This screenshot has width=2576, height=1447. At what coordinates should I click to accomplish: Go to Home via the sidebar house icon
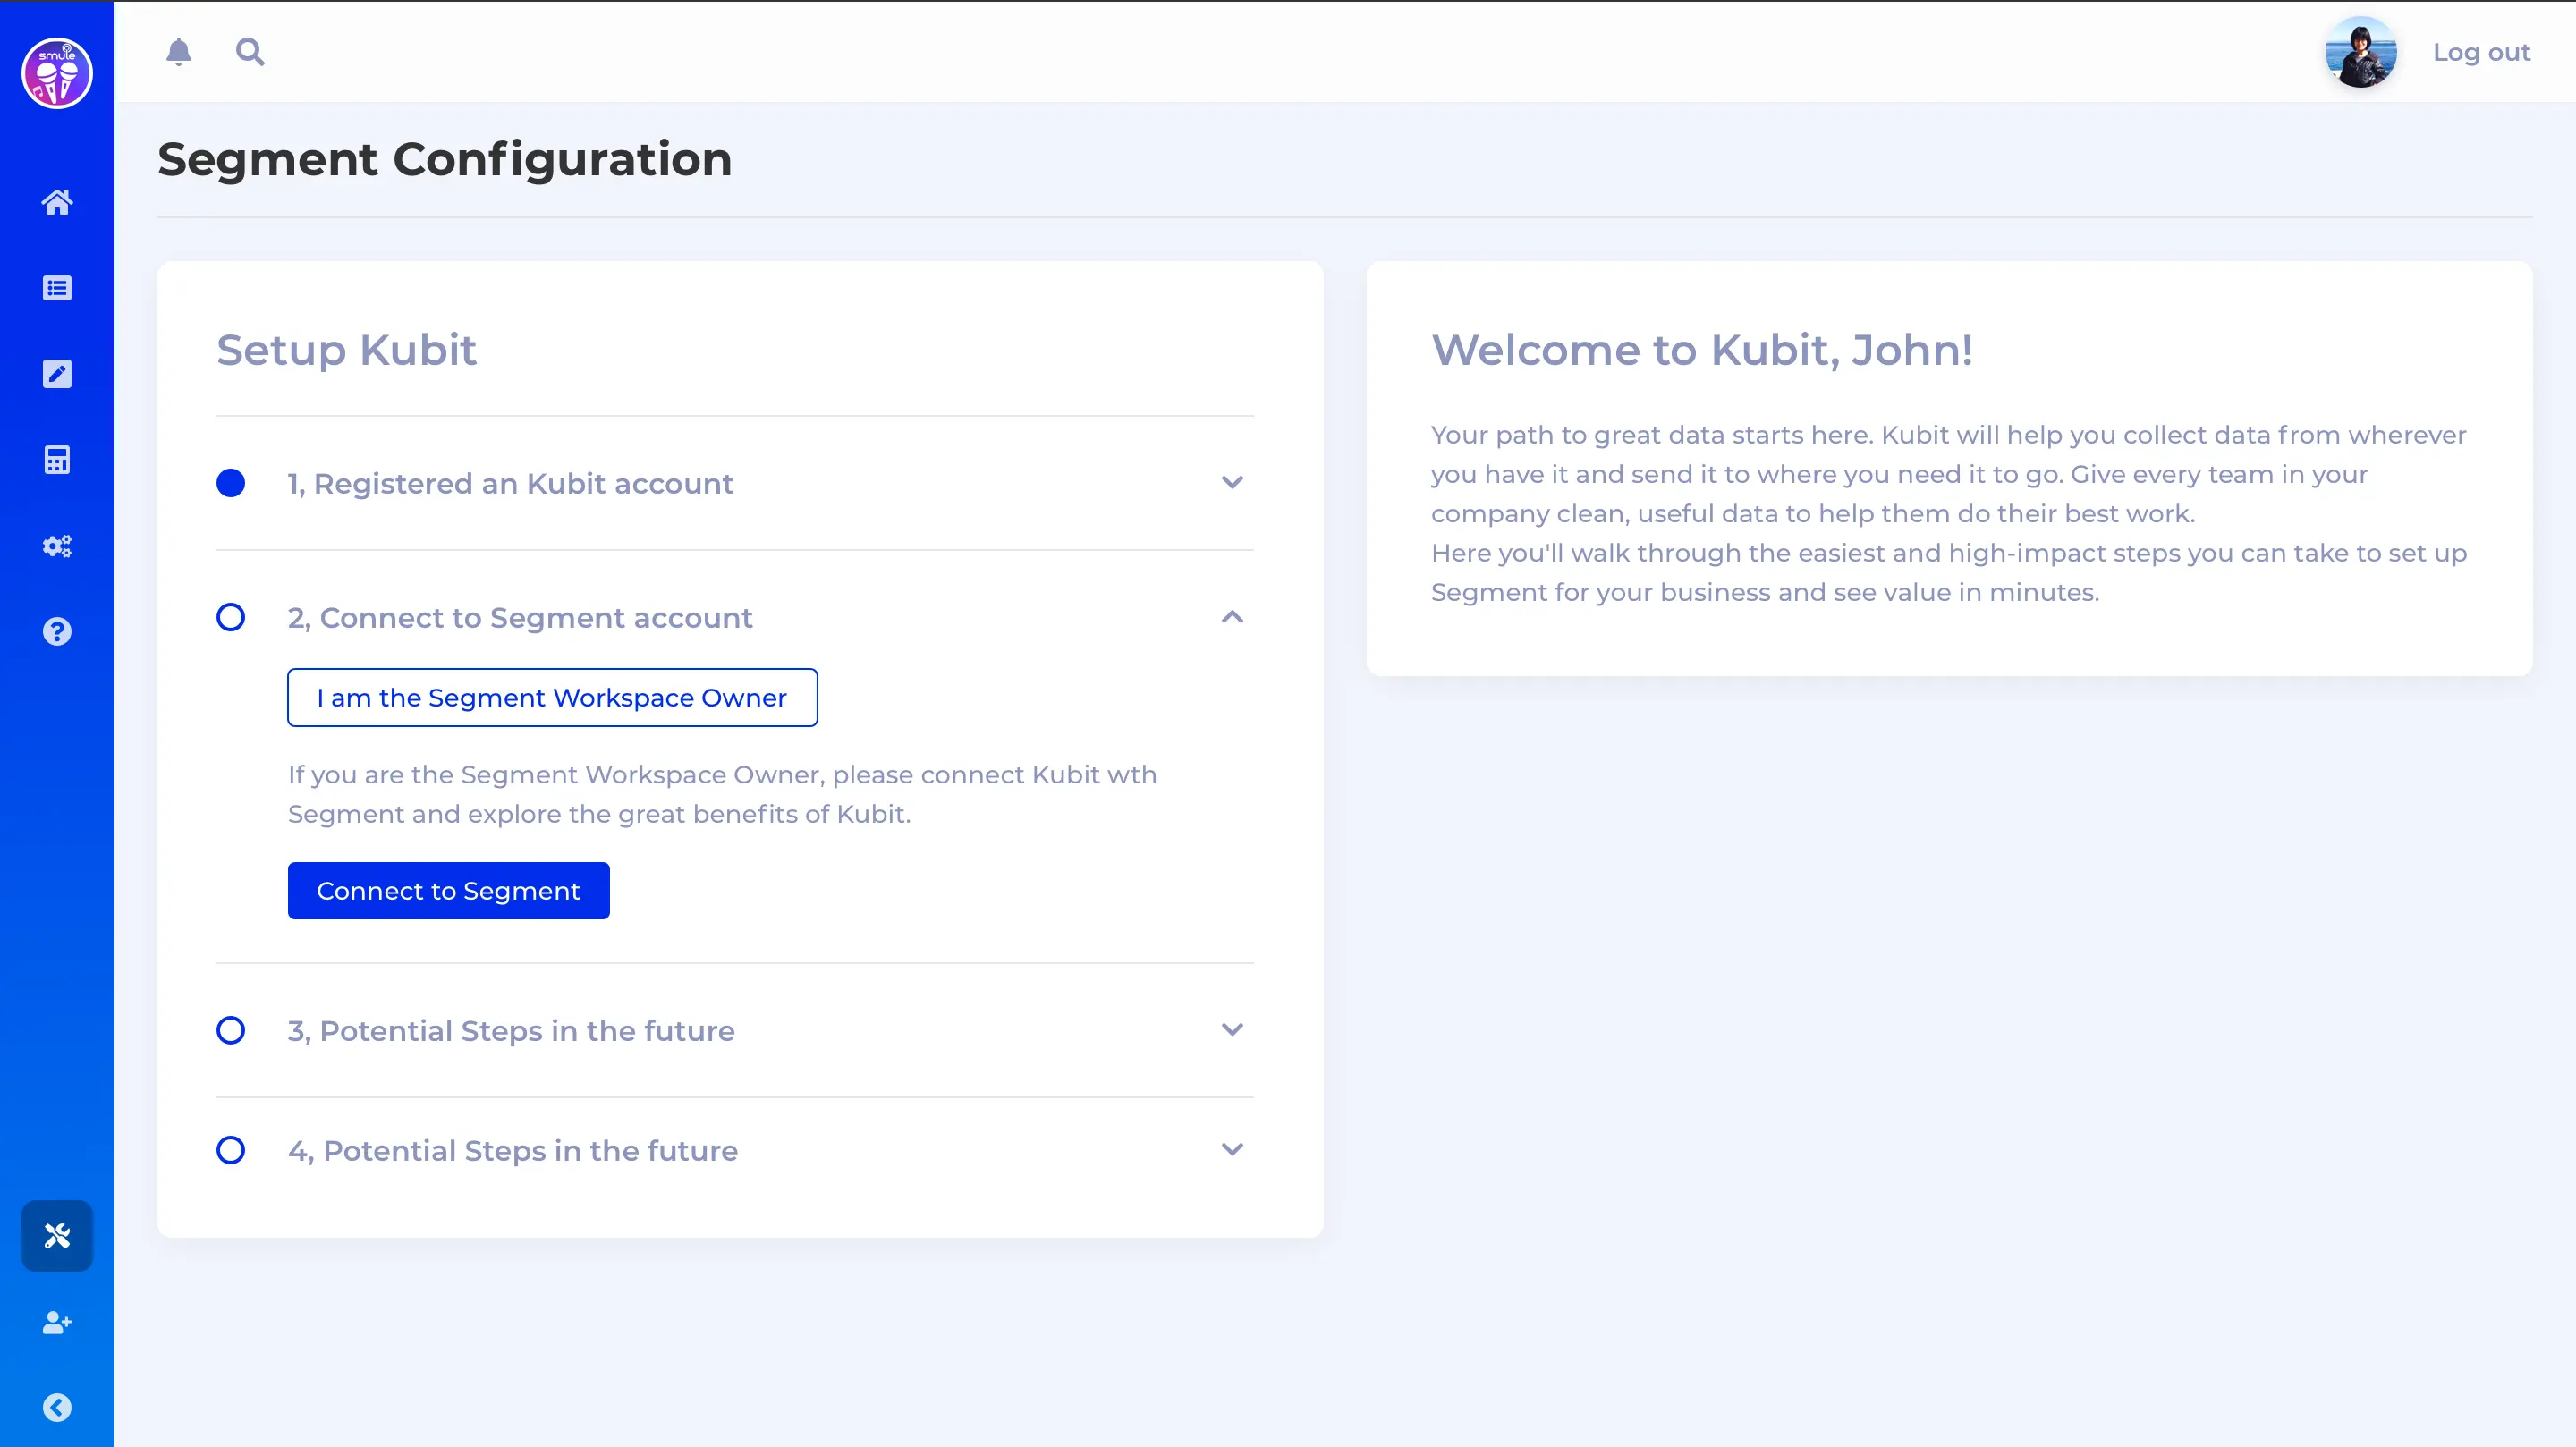(x=57, y=202)
